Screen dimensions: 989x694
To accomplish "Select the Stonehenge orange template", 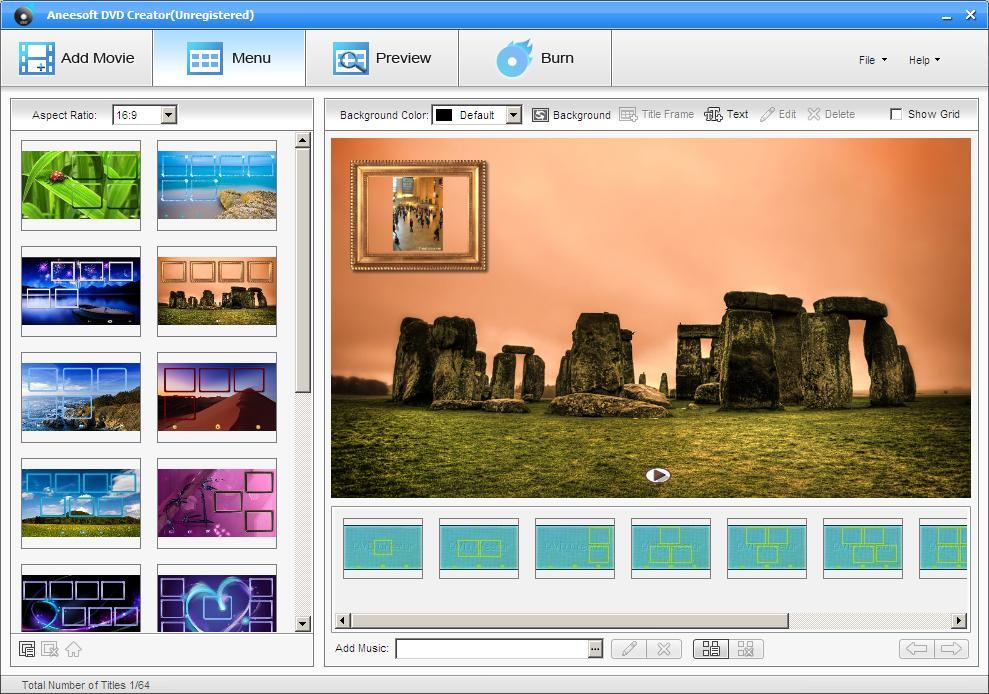I will [x=217, y=291].
